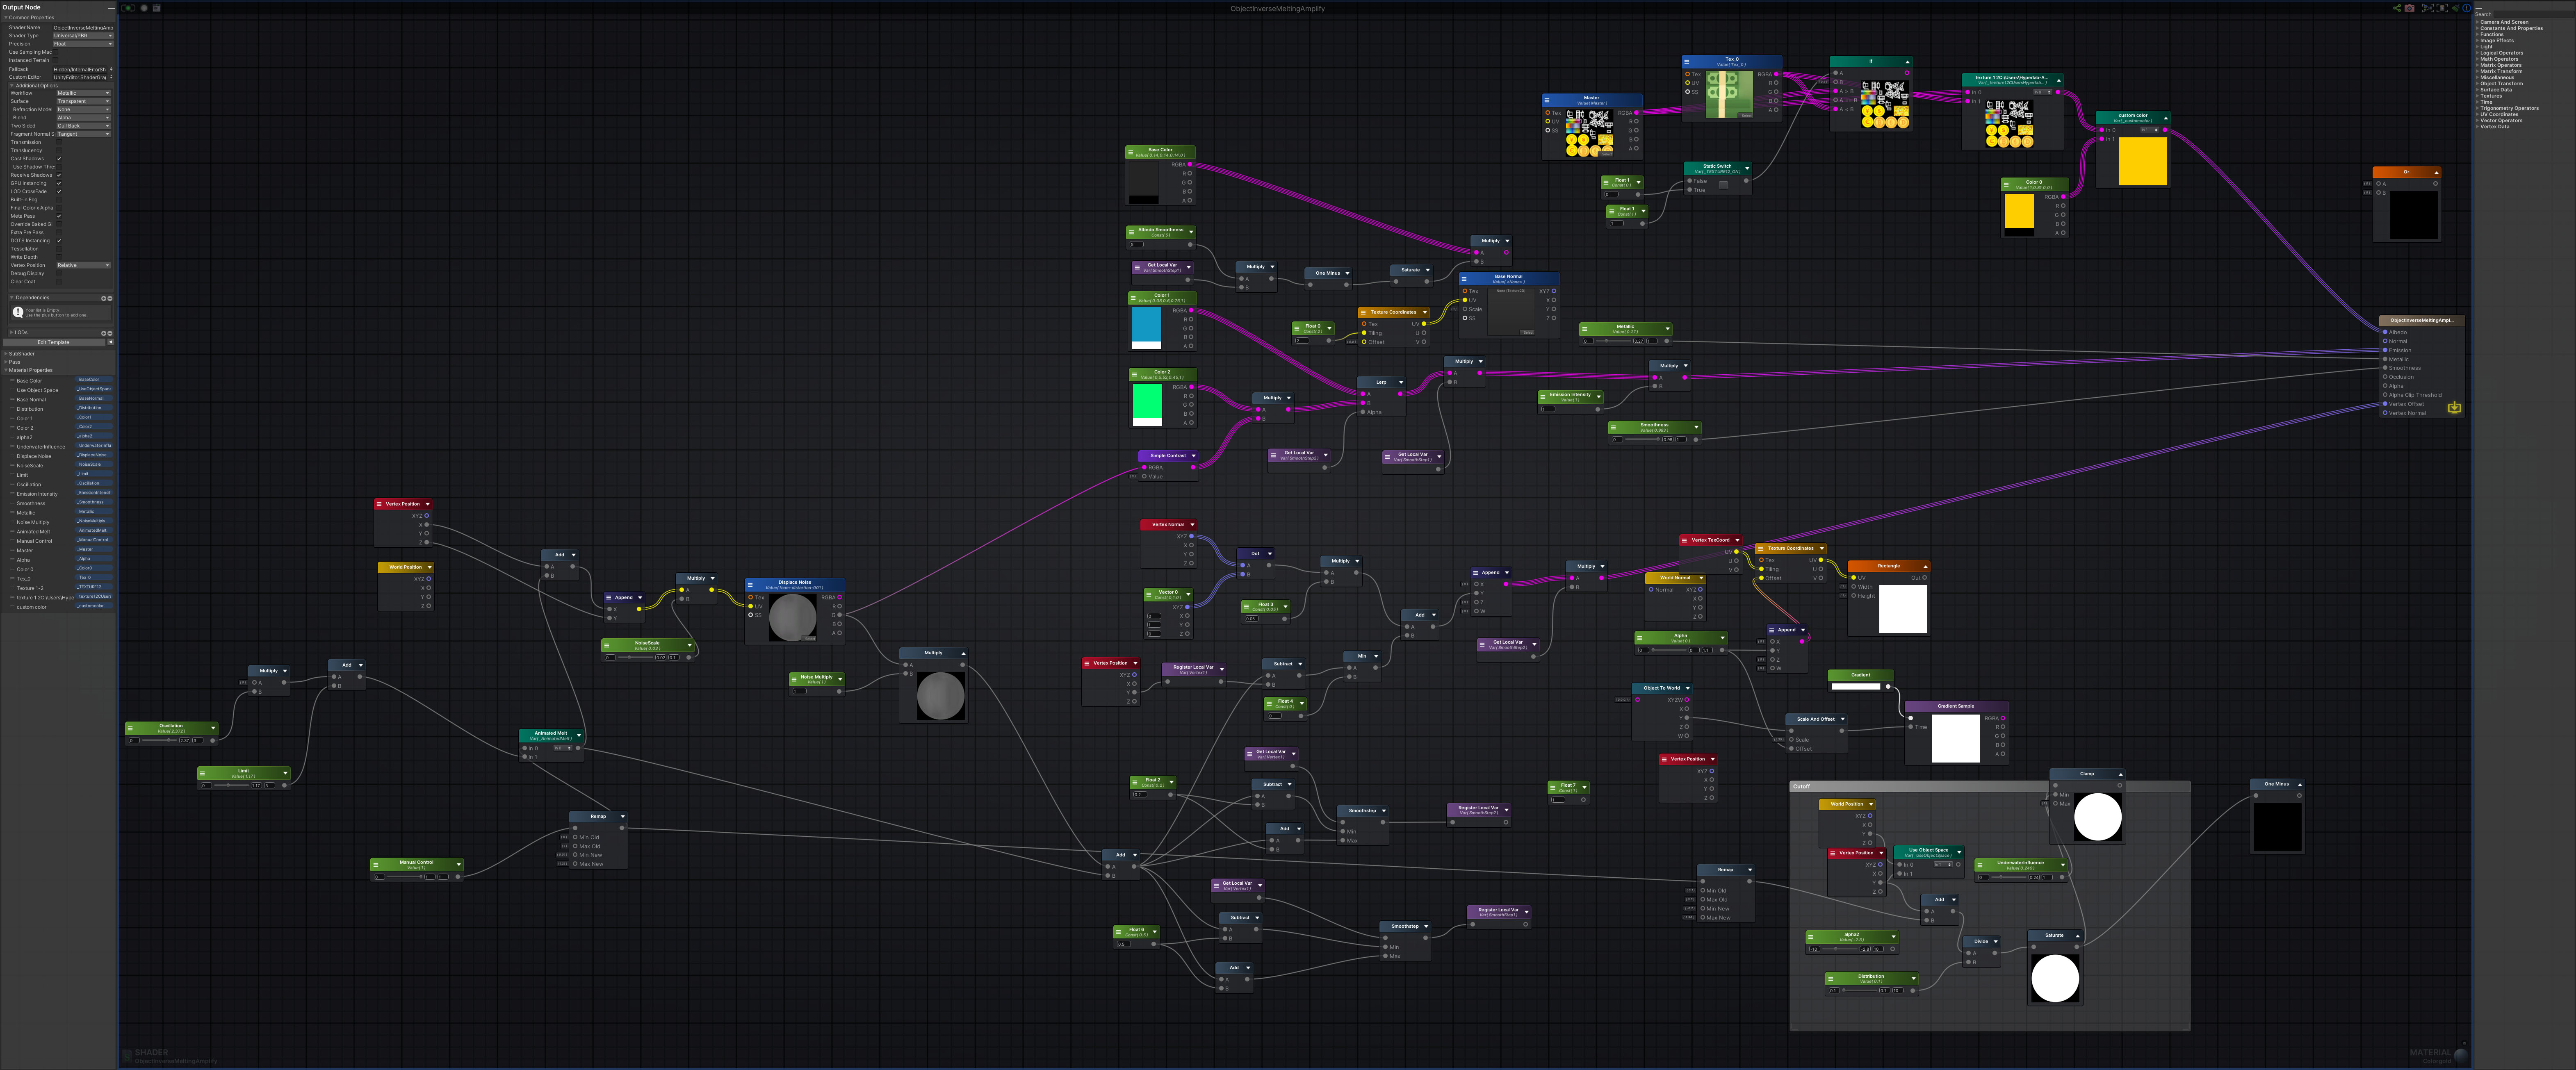Click minus icon in LODs section
The width and height of the screenshot is (2576, 1070).
coord(110,333)
